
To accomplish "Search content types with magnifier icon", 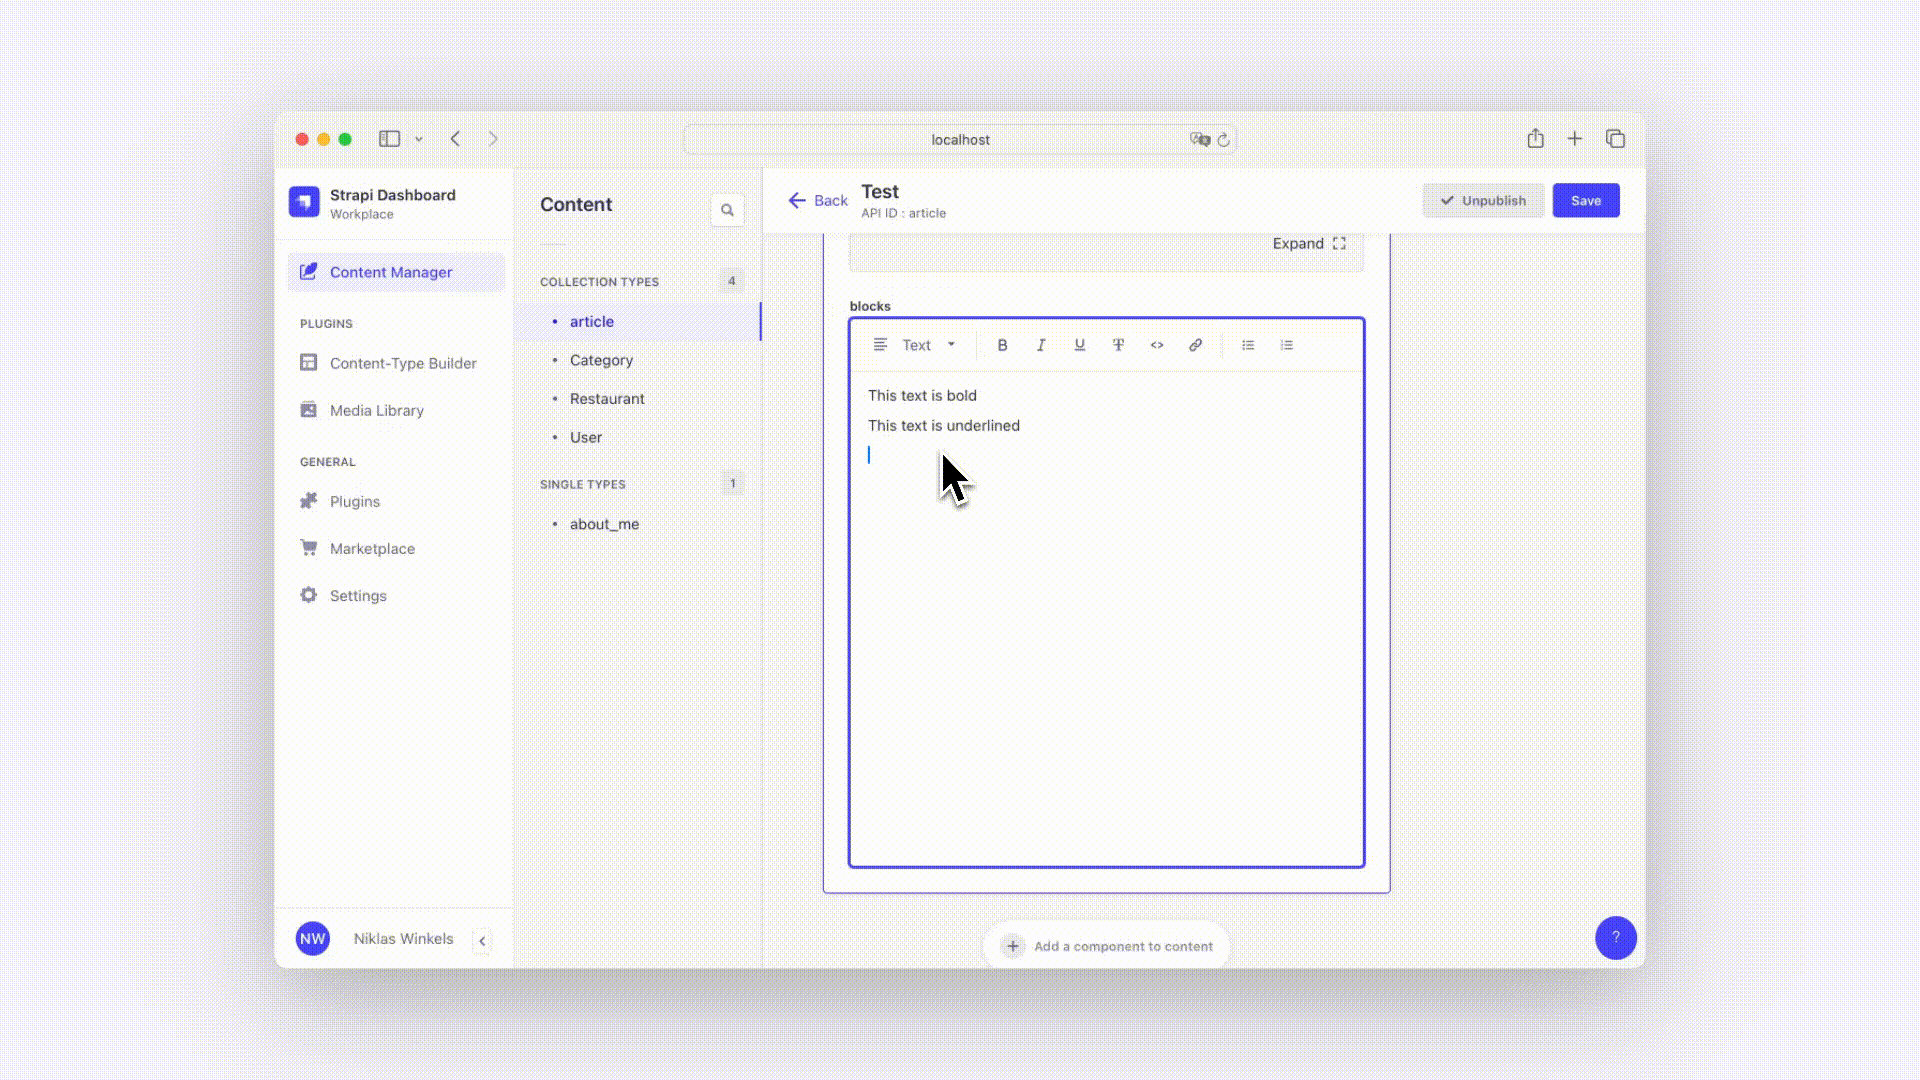I will click(x=727, y=210).
